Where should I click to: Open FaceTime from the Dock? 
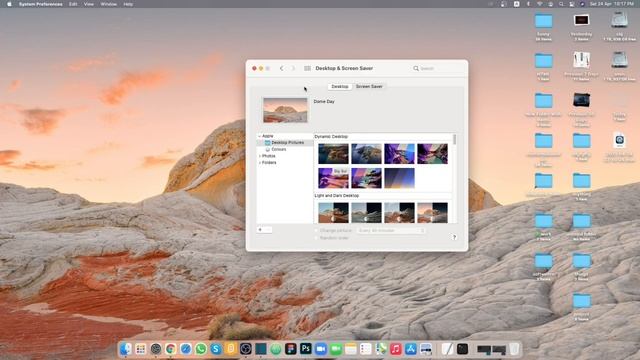tap(336, 349)
